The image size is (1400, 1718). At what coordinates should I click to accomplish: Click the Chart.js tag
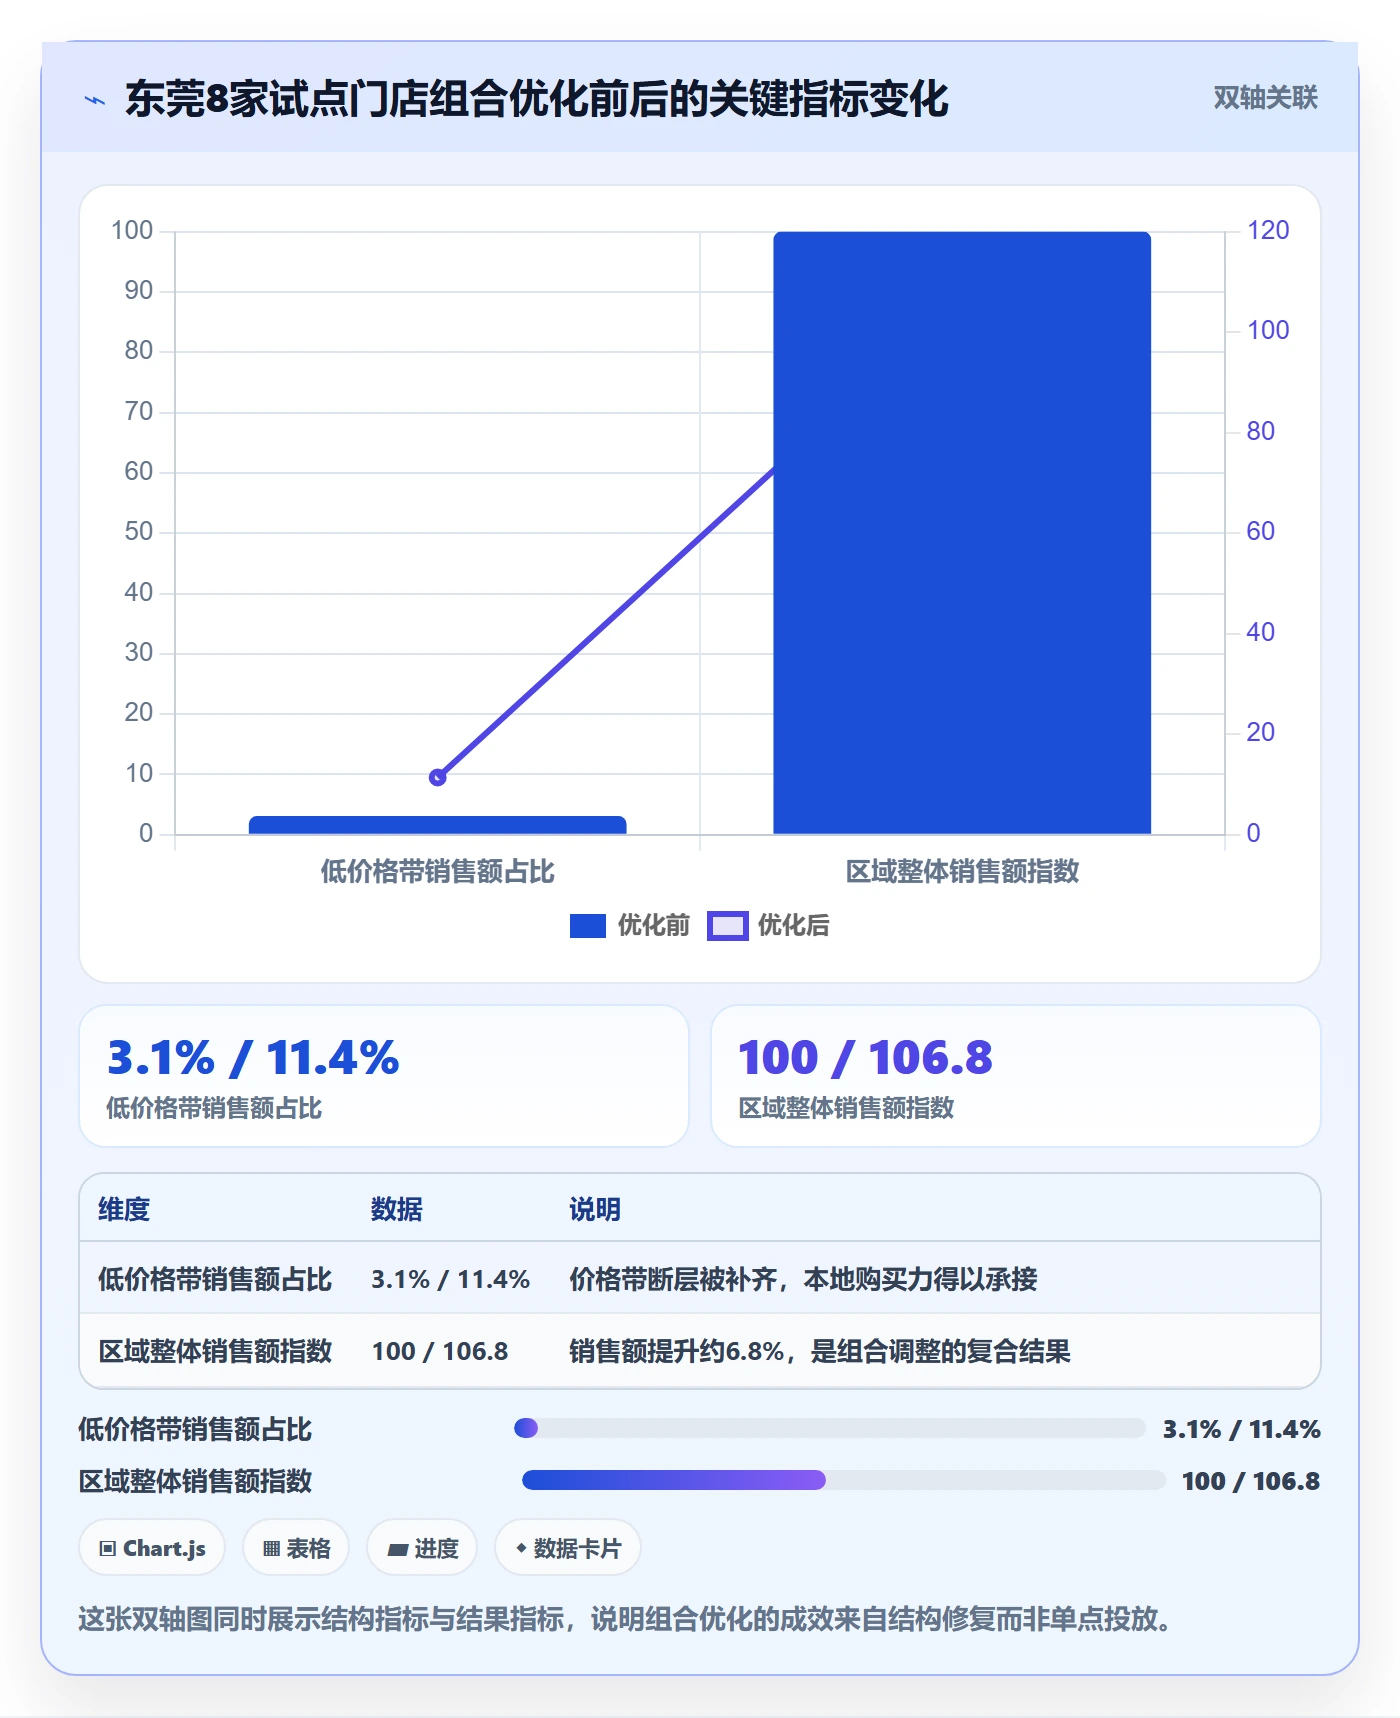point(152,1548)
